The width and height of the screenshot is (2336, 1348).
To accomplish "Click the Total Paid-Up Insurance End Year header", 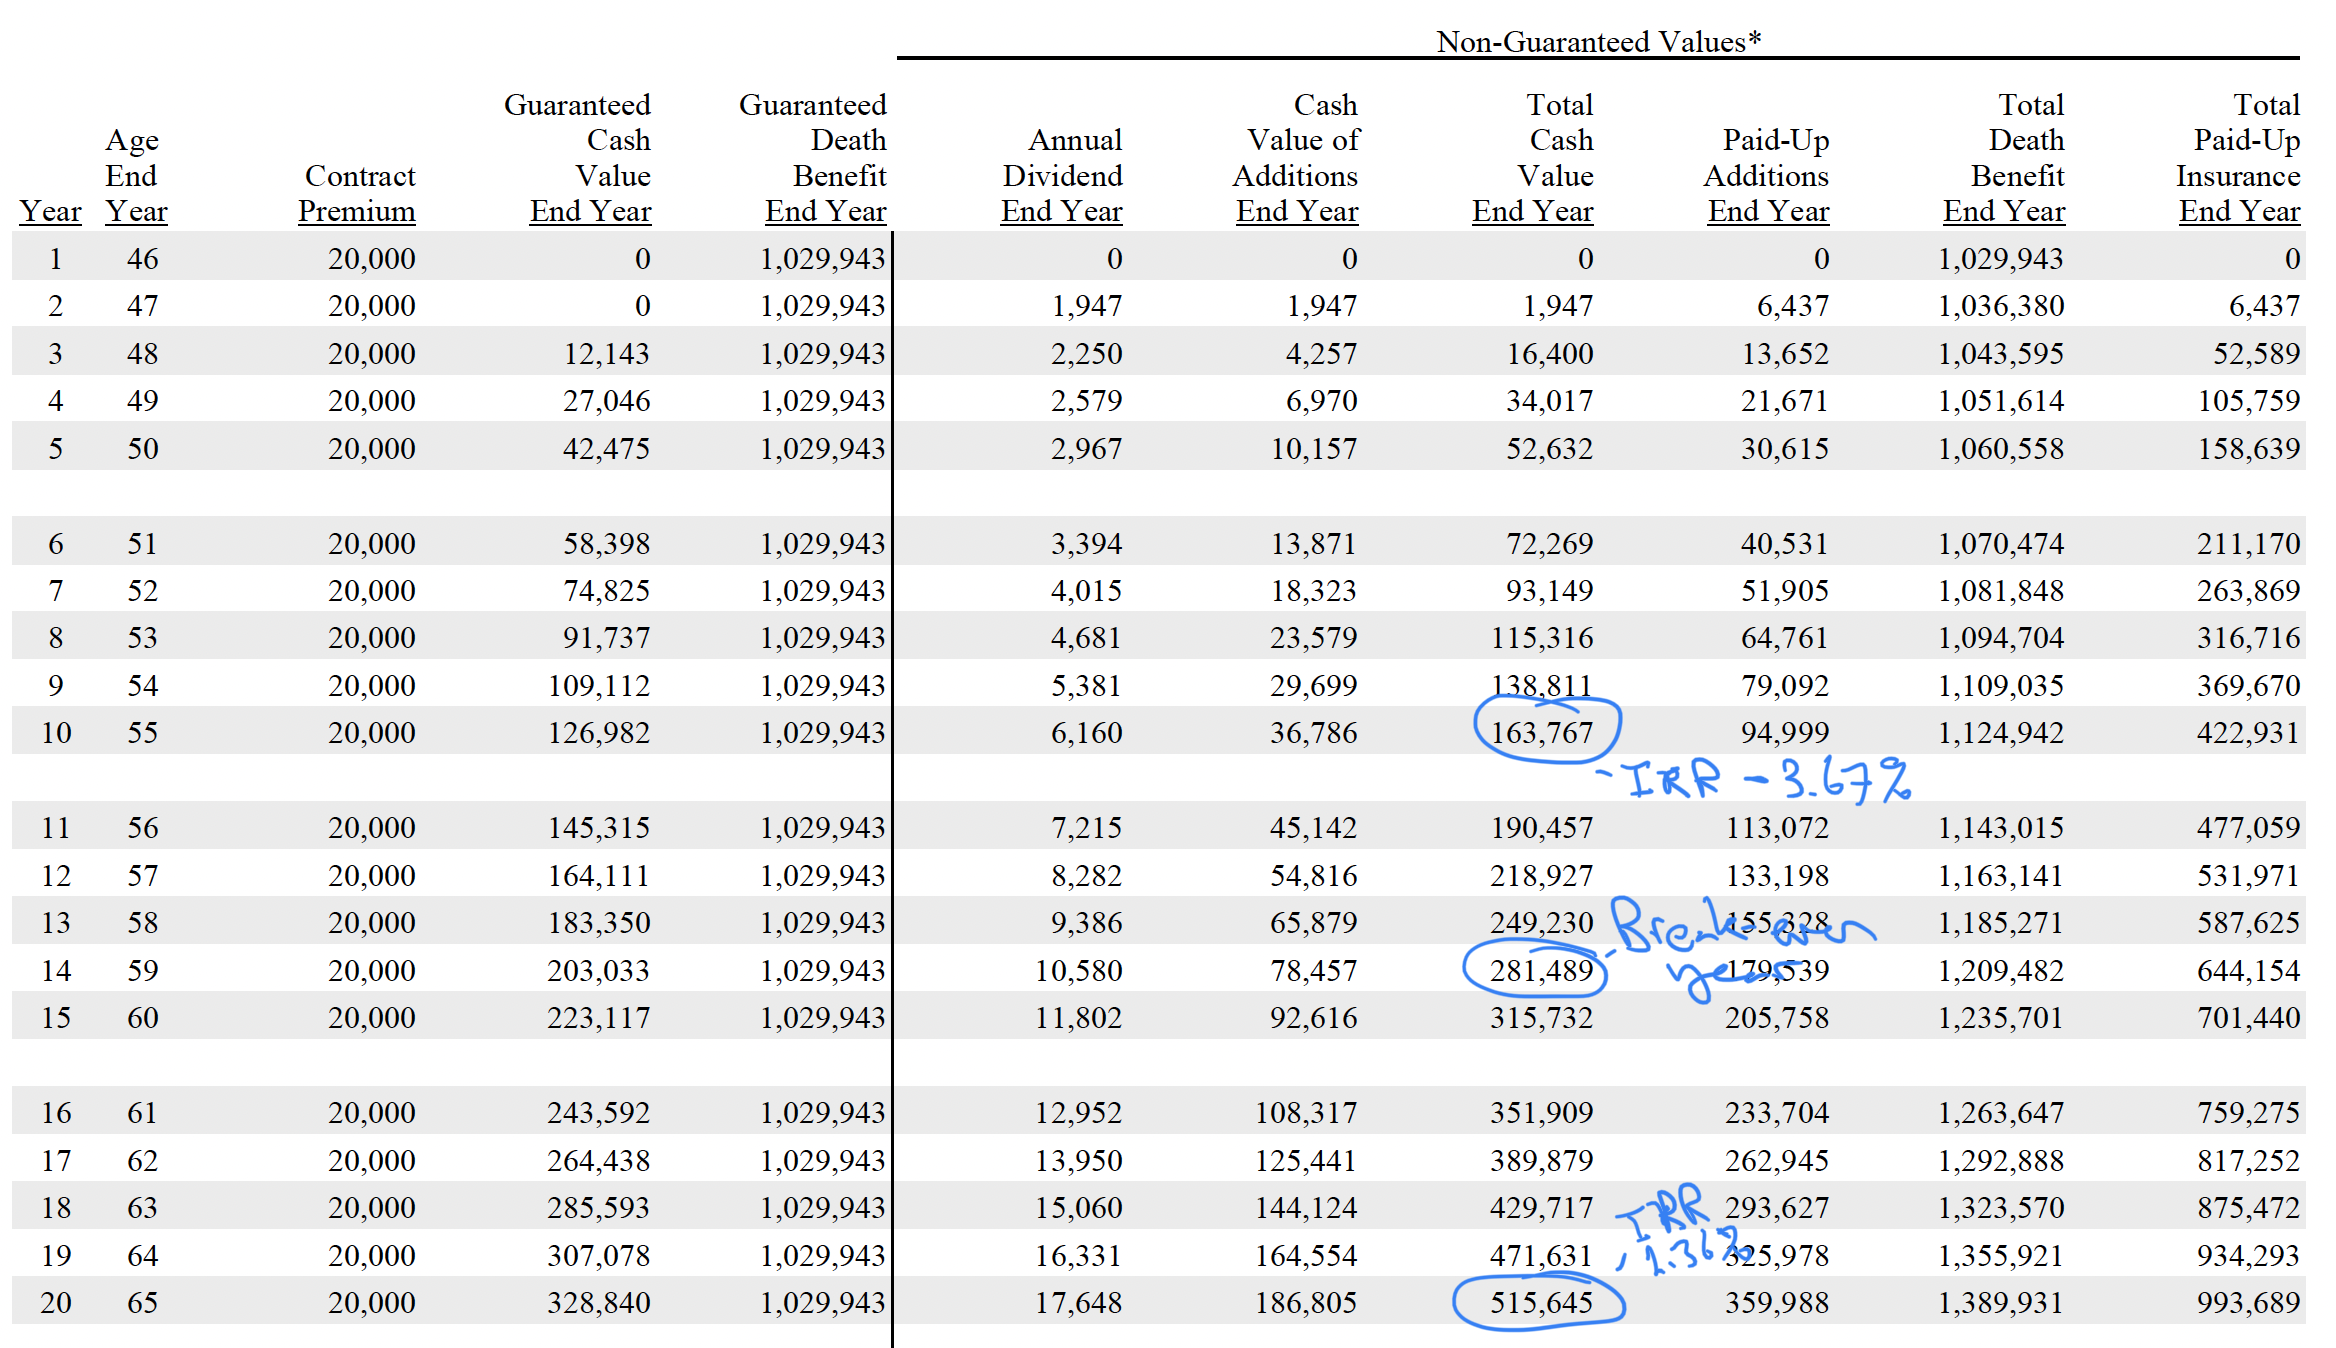I will pos(2239,158).
